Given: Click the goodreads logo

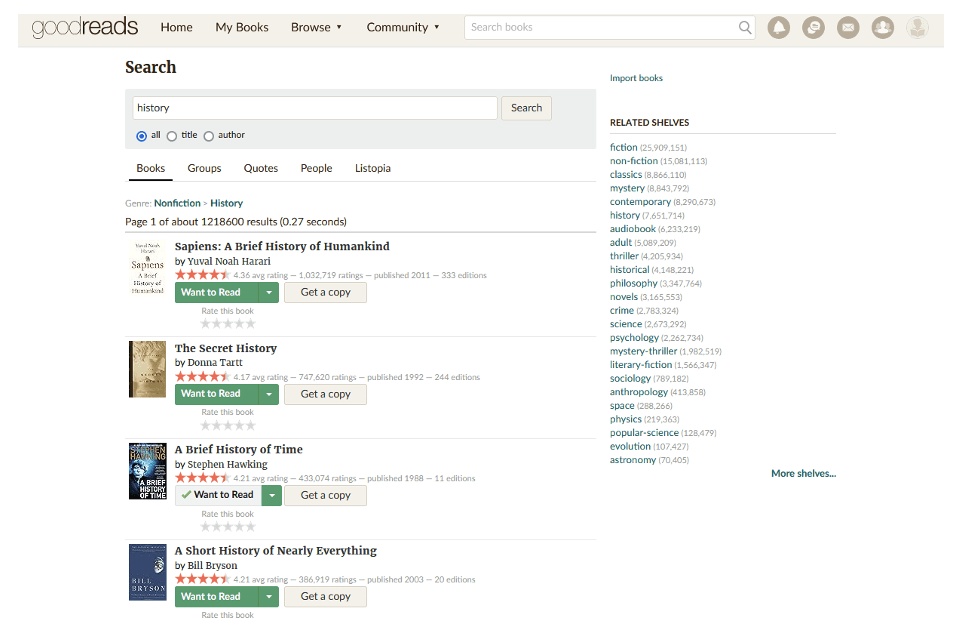Looking at the screenshot, I should point(85,27).
